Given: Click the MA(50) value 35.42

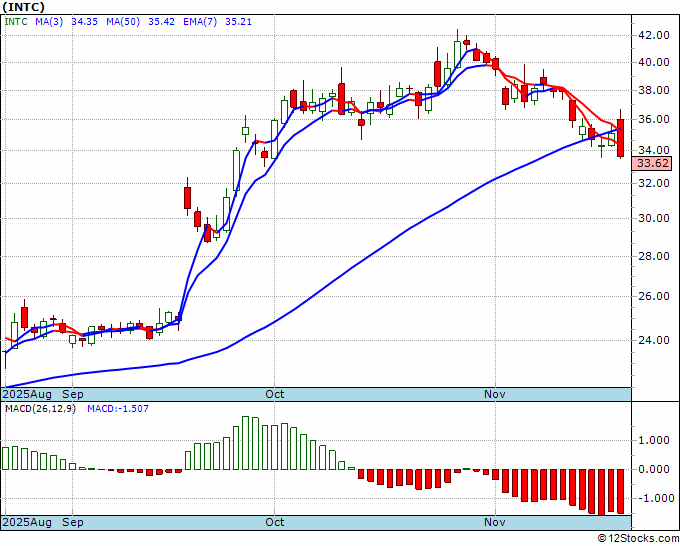Looking at the screenshot, I should coord(161,22).
